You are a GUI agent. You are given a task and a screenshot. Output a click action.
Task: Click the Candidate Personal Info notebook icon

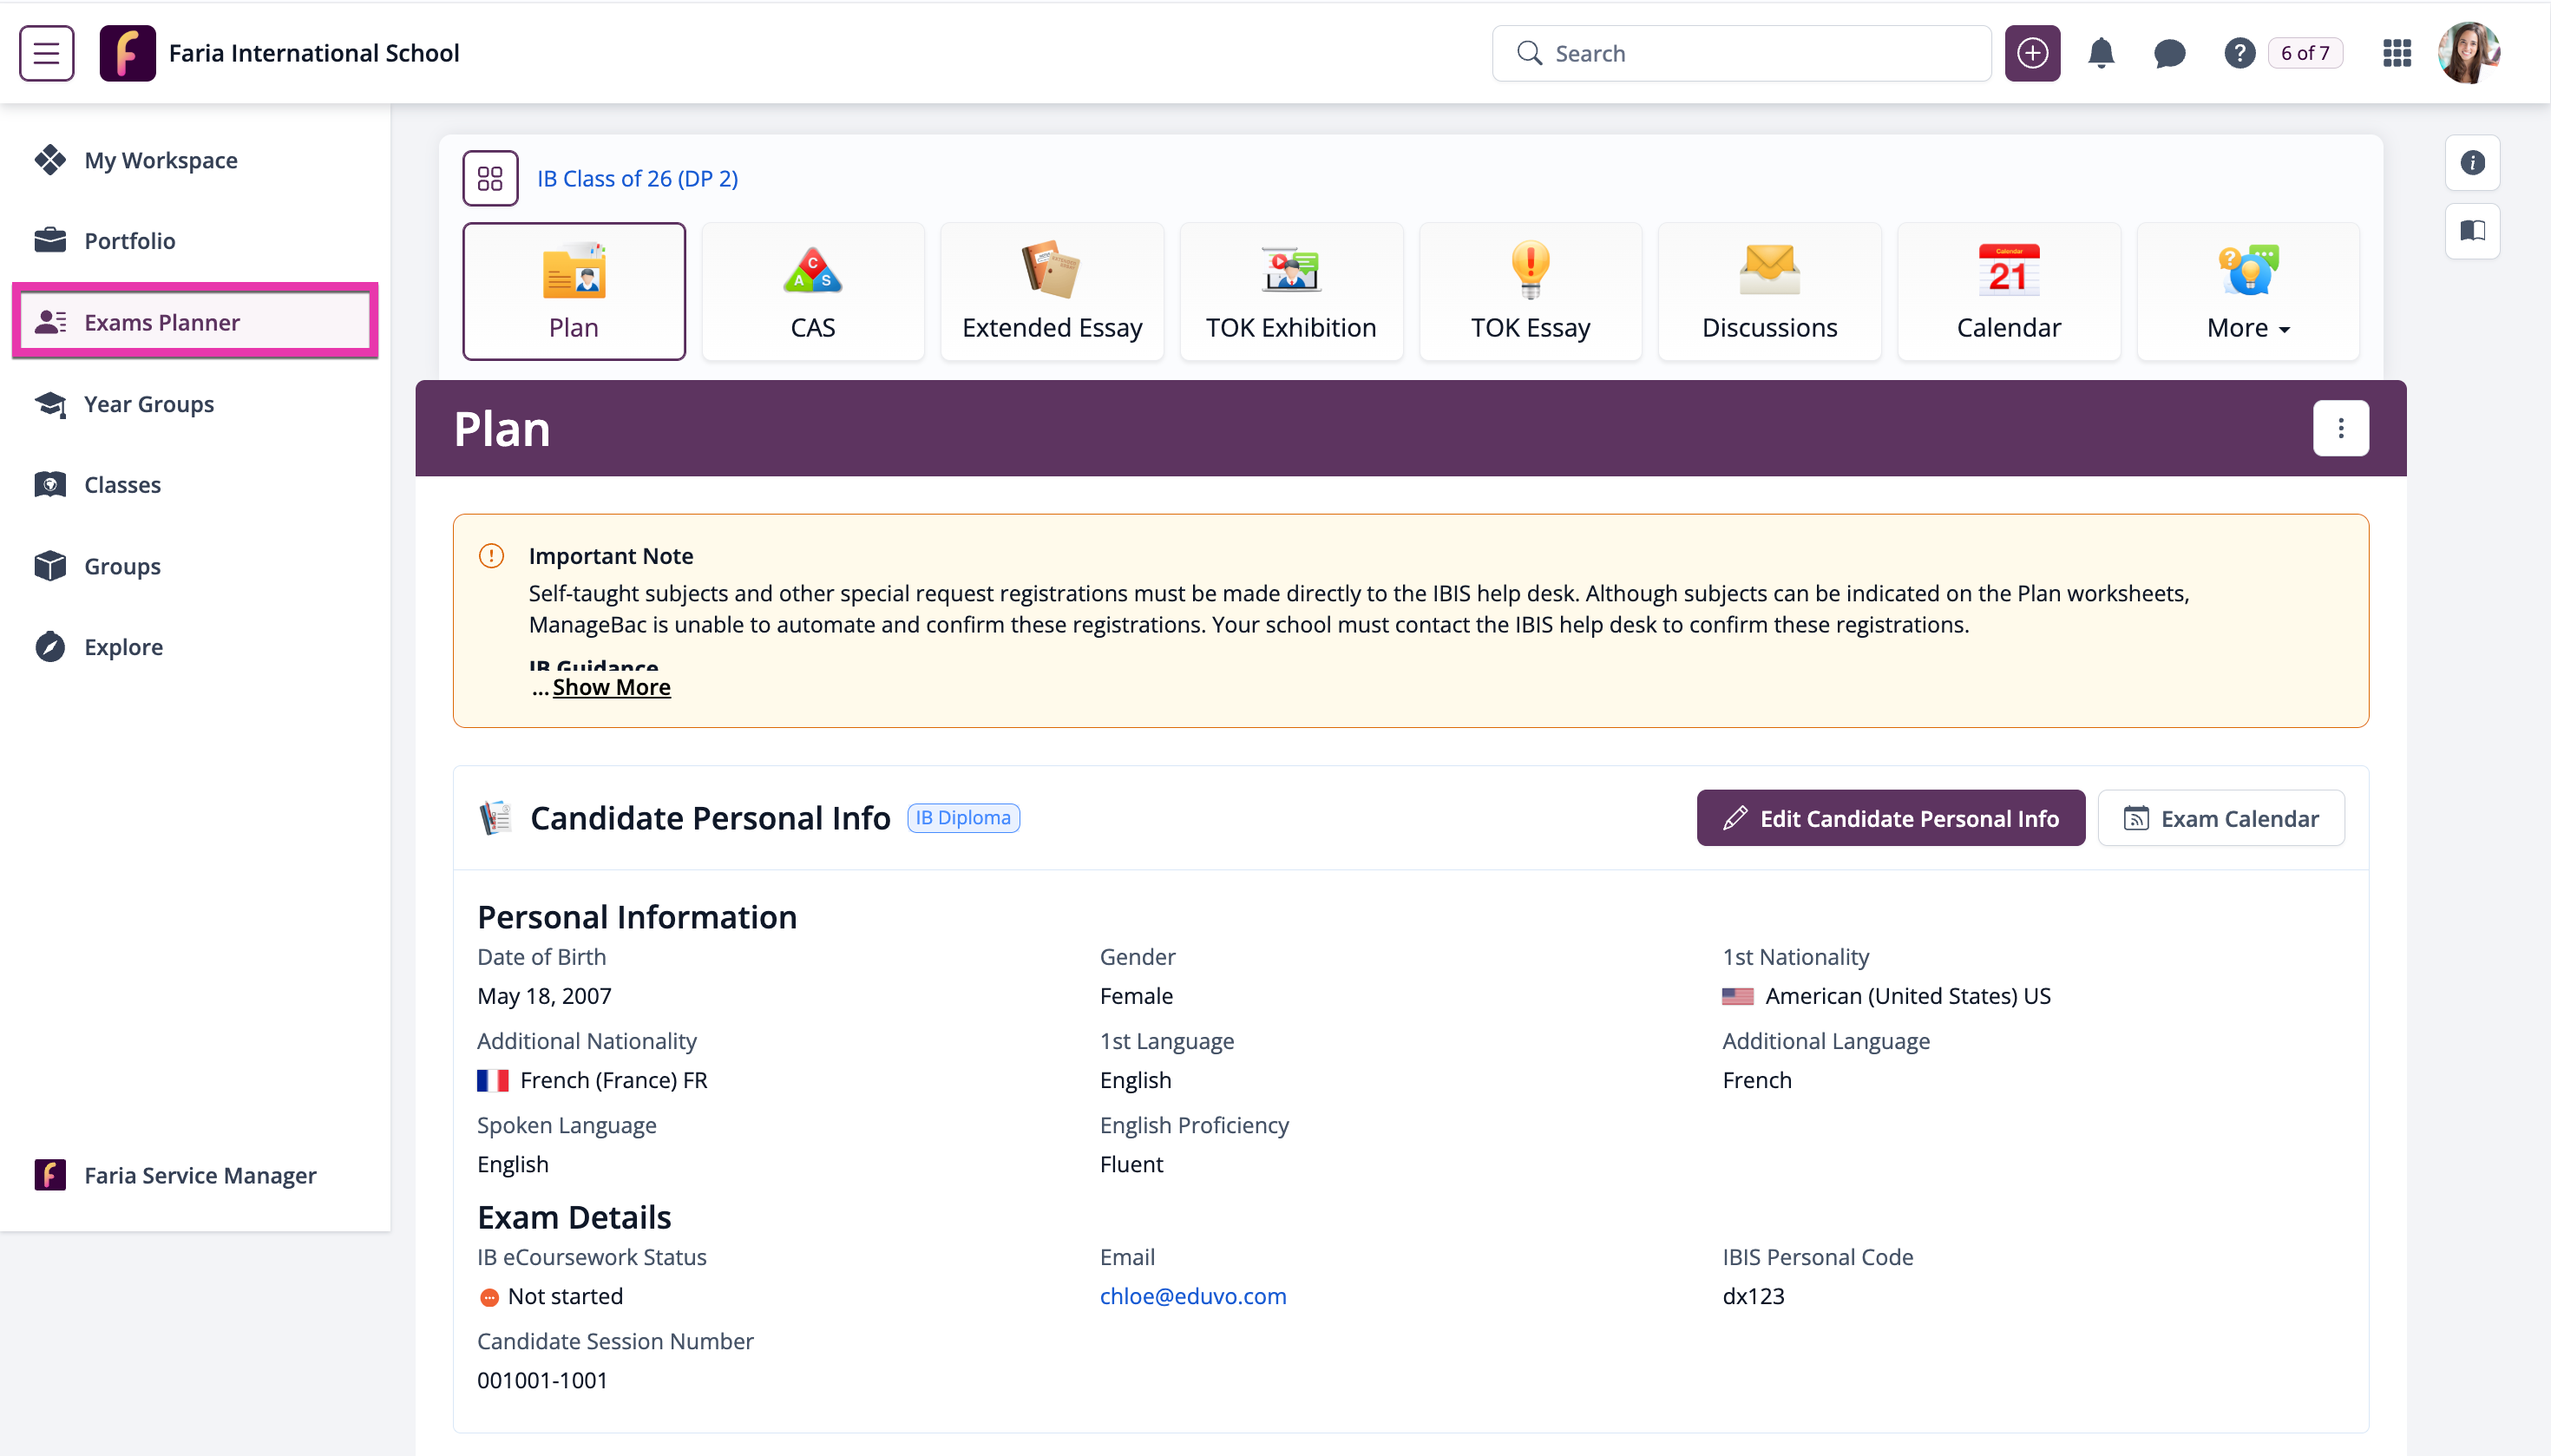click(495, 817)
